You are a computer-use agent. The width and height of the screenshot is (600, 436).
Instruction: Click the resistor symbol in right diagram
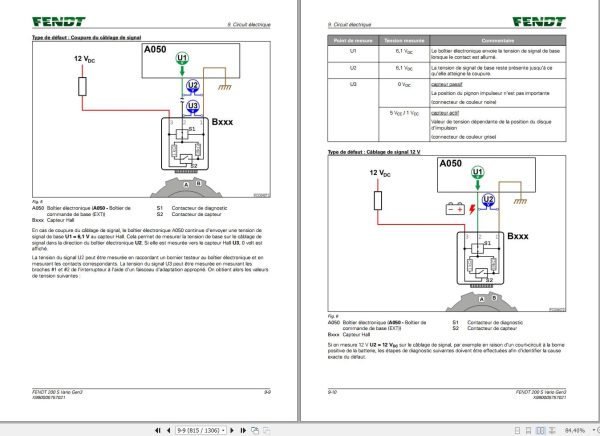coord(378,201)
